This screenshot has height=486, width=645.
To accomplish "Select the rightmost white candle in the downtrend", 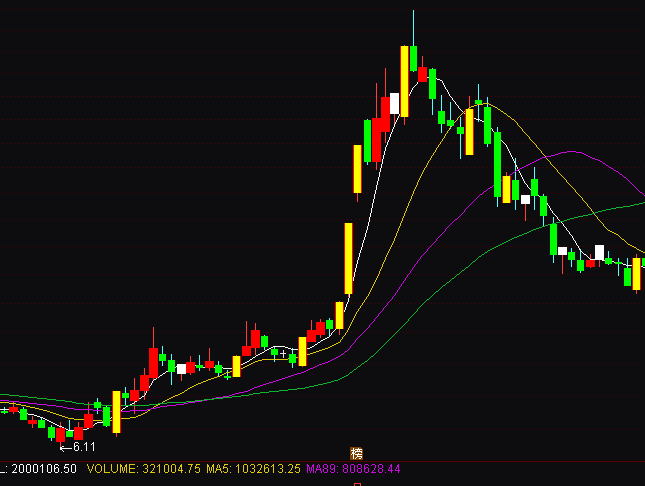I will tap(600, 251).
